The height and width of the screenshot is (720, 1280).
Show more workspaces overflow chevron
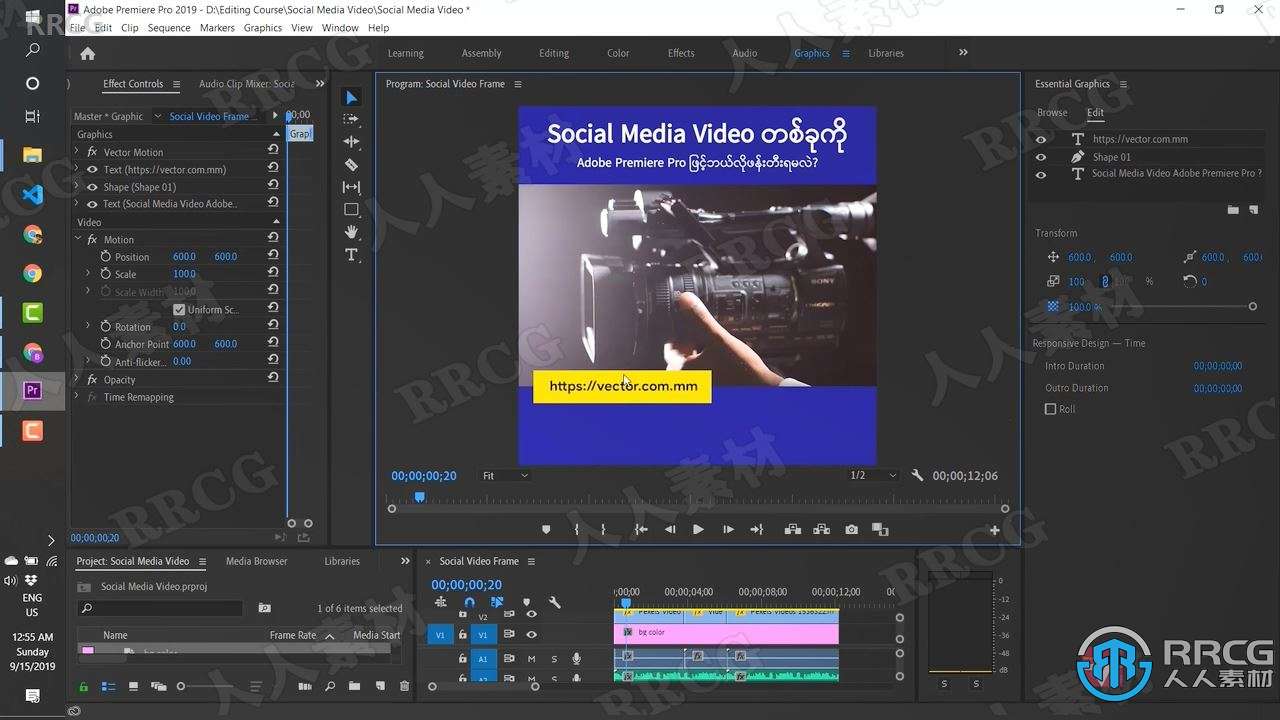coord(963,53)
